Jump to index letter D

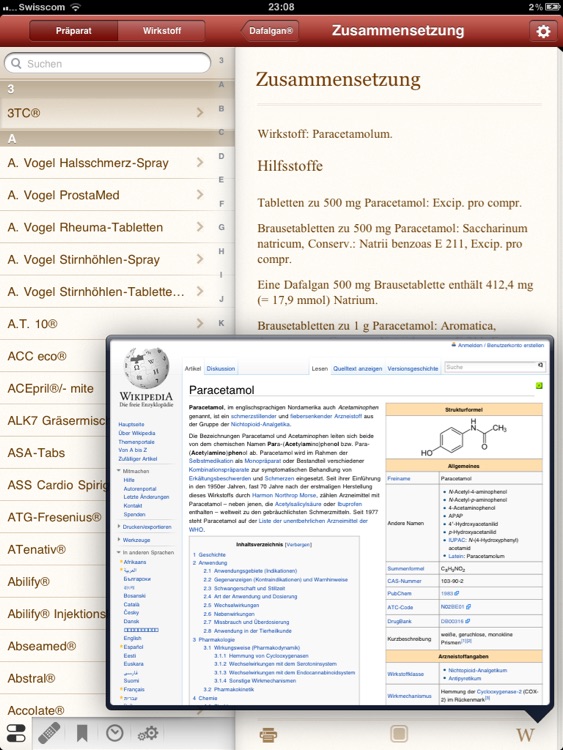tap(221, 156)
